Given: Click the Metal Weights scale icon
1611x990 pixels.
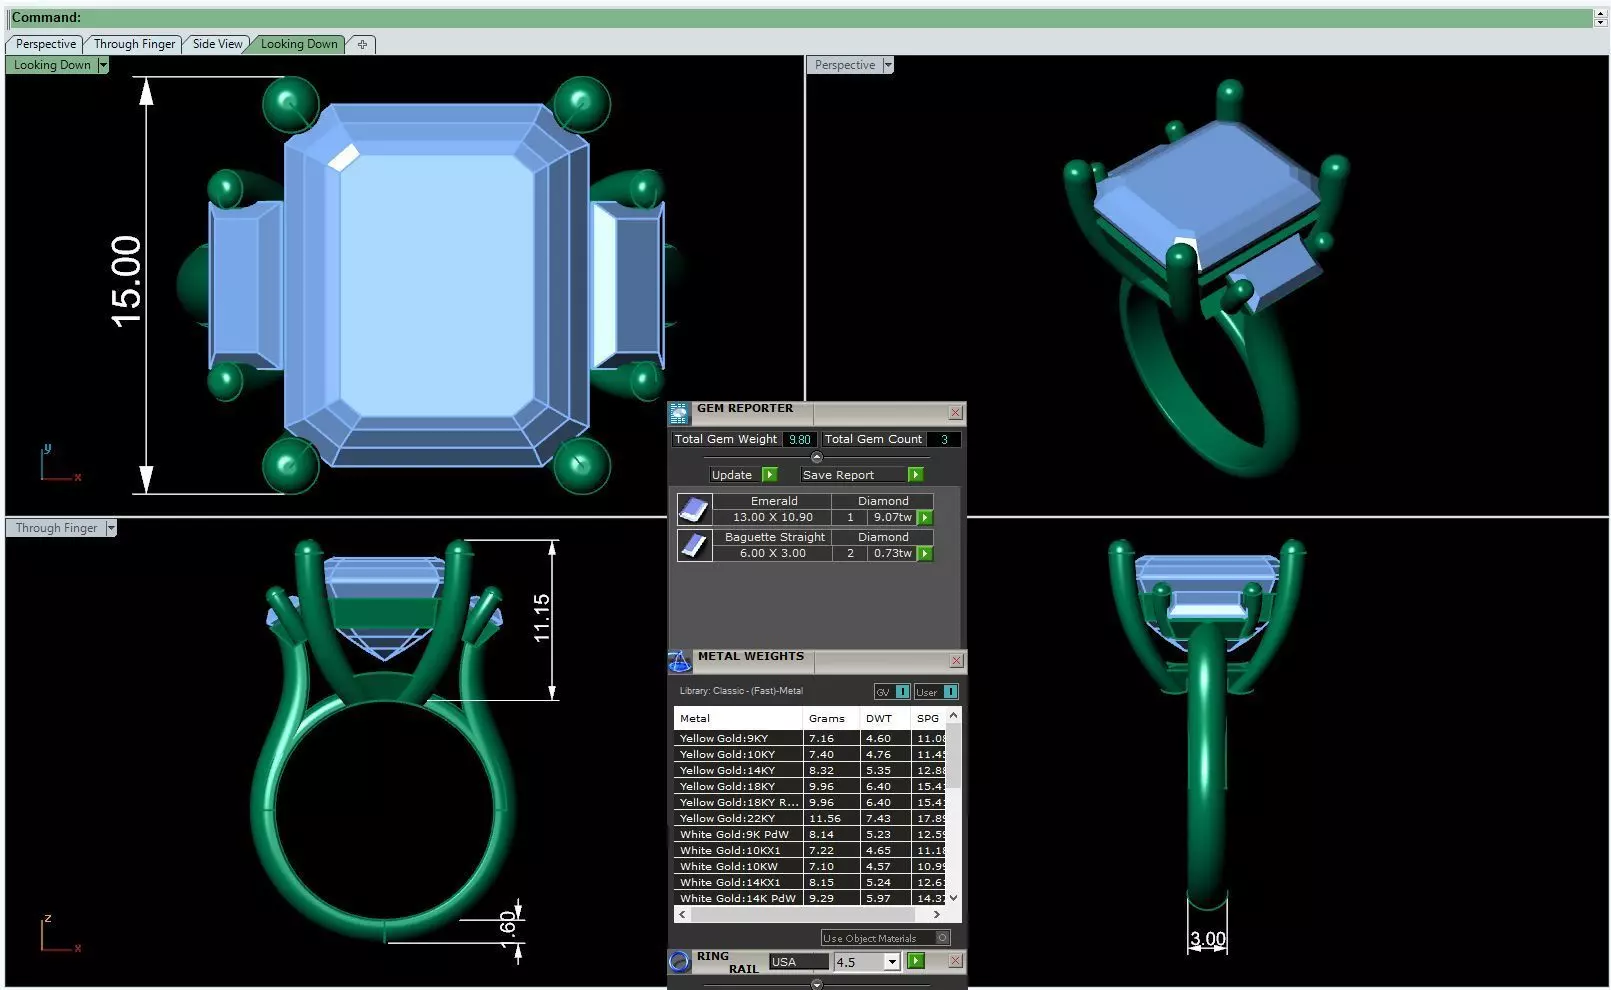Looking at the screenshot, I should [x=679, y=660].
